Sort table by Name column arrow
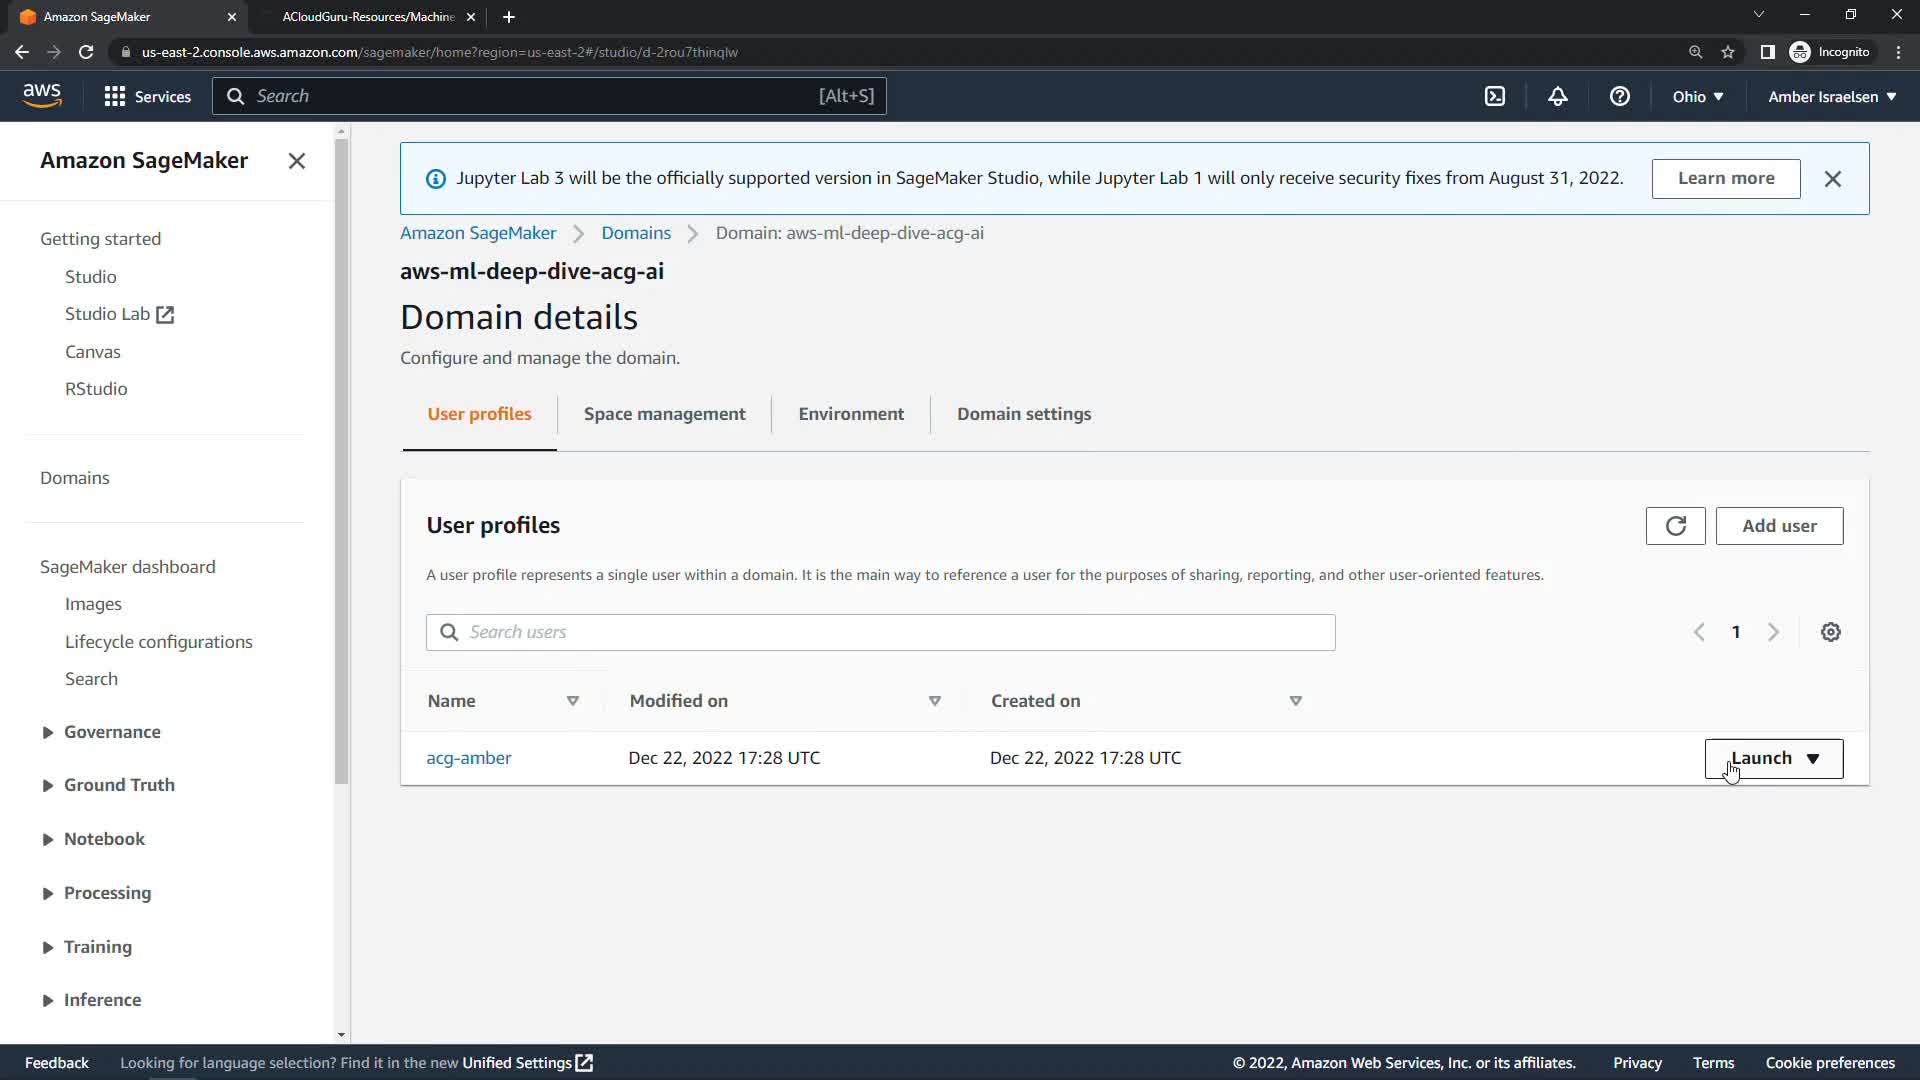Screen dimensions: 1920x1080 (572, 701)
